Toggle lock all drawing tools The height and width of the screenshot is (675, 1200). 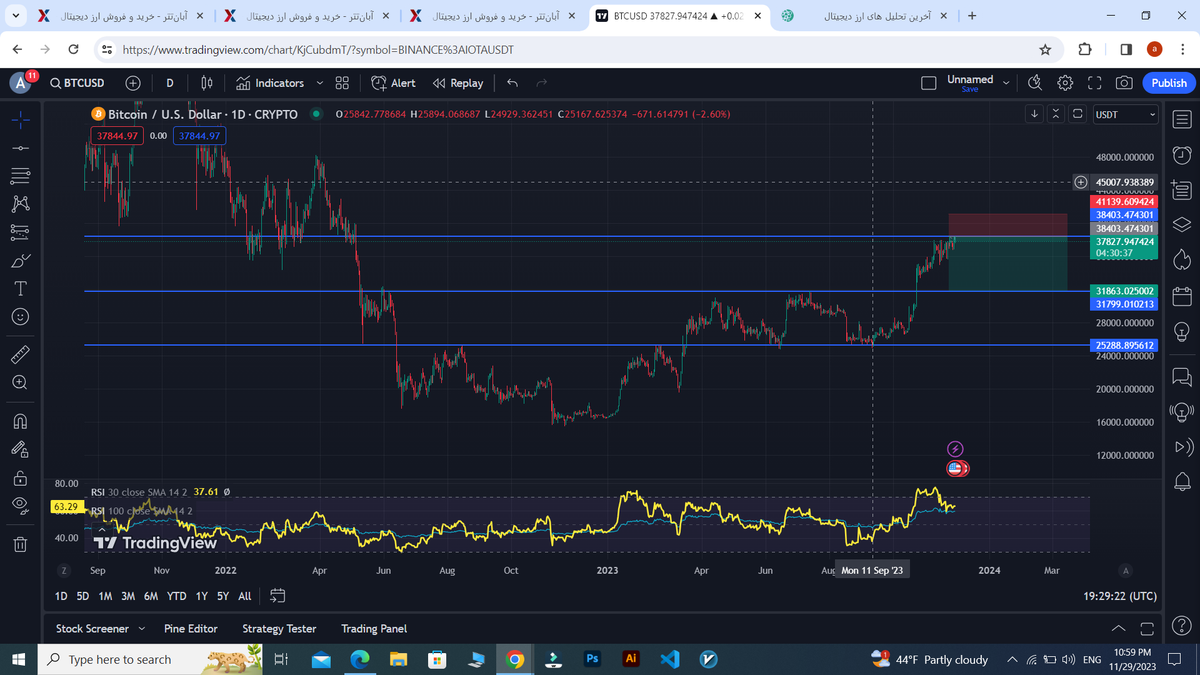tap(20, 478)
